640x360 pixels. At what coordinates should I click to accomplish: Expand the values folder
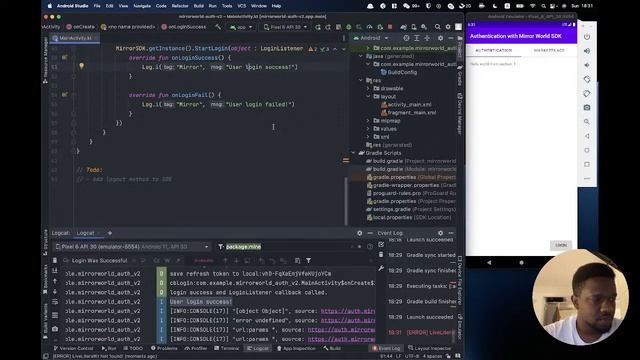click(368, 129)
